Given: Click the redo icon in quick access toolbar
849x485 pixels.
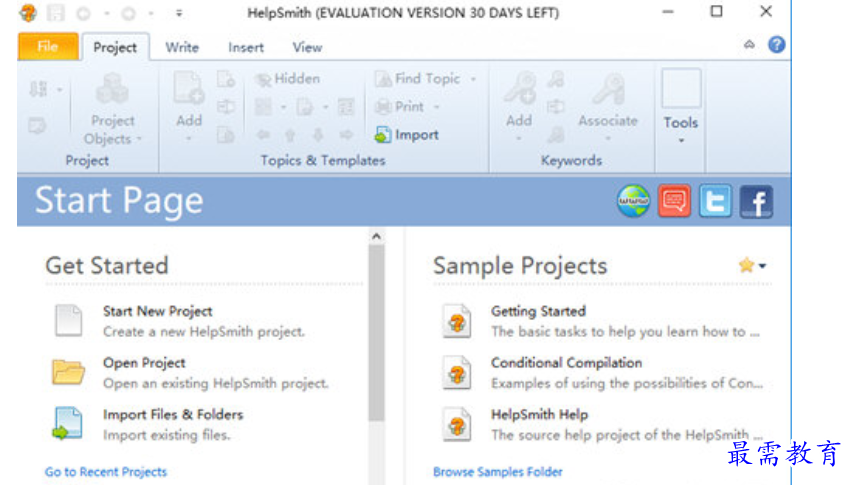Looking at the screenshot, I should tap(128, 13).
